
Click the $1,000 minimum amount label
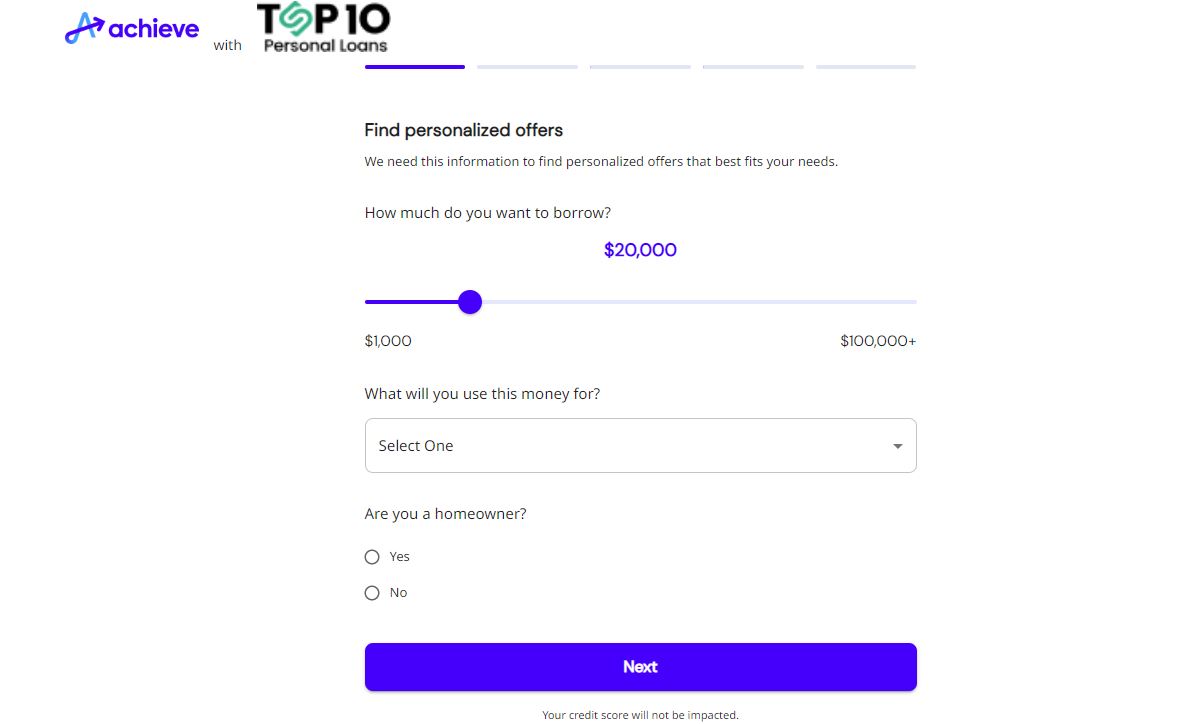pos(388,341)
